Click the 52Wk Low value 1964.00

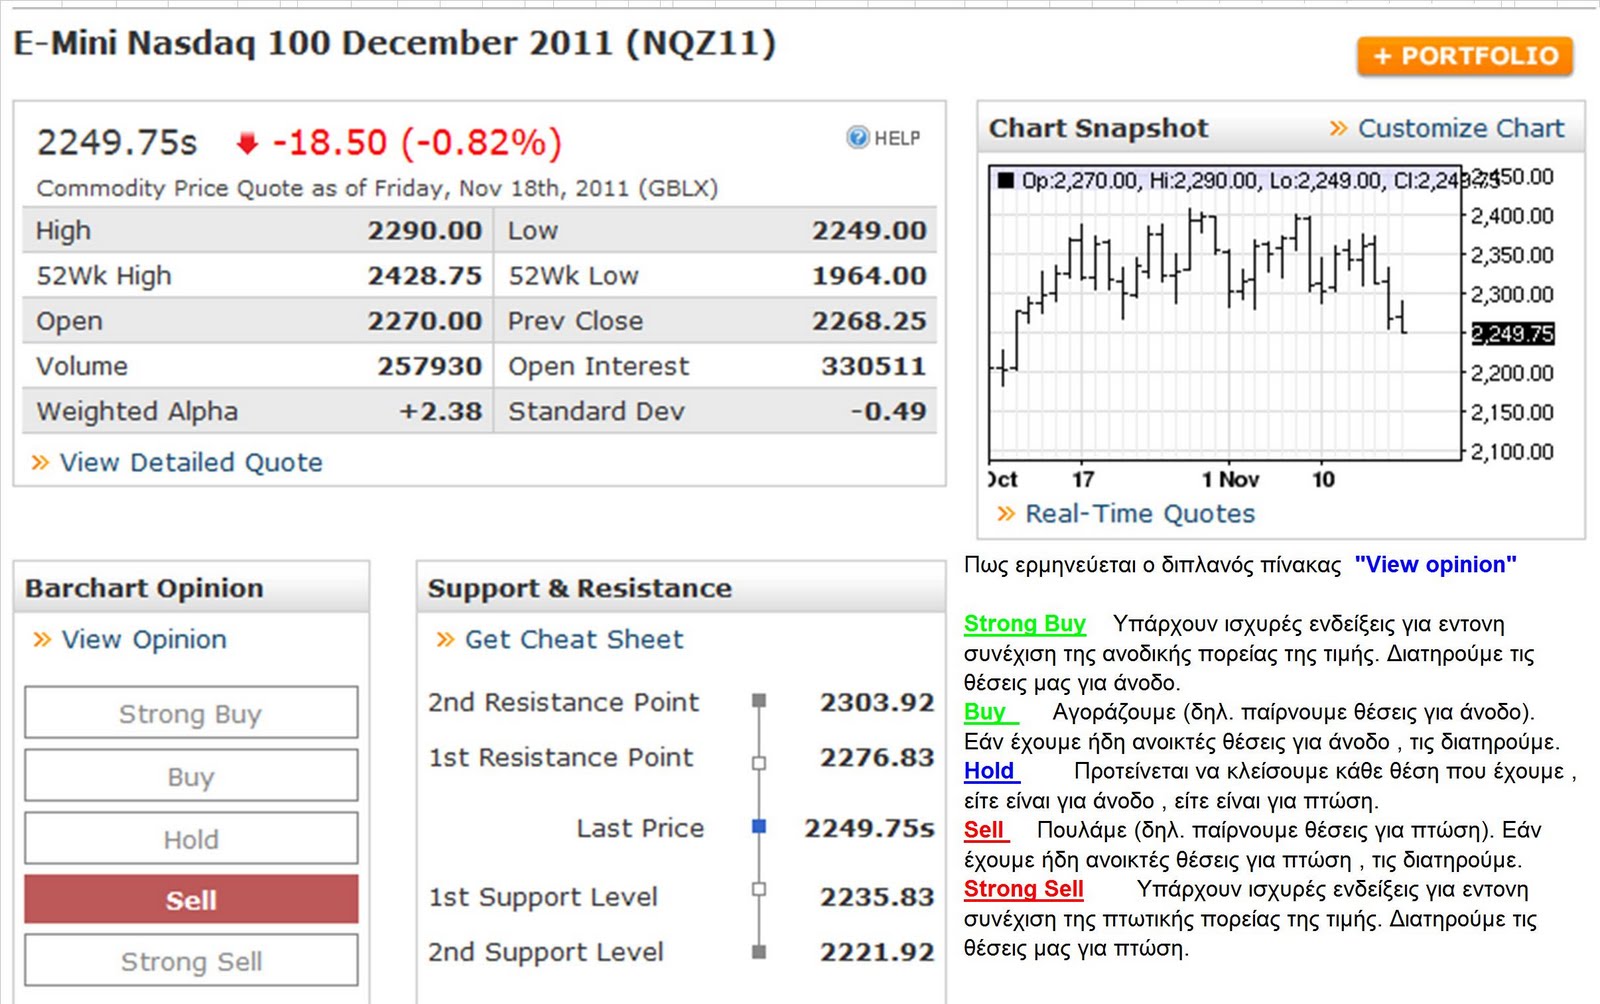869,276
